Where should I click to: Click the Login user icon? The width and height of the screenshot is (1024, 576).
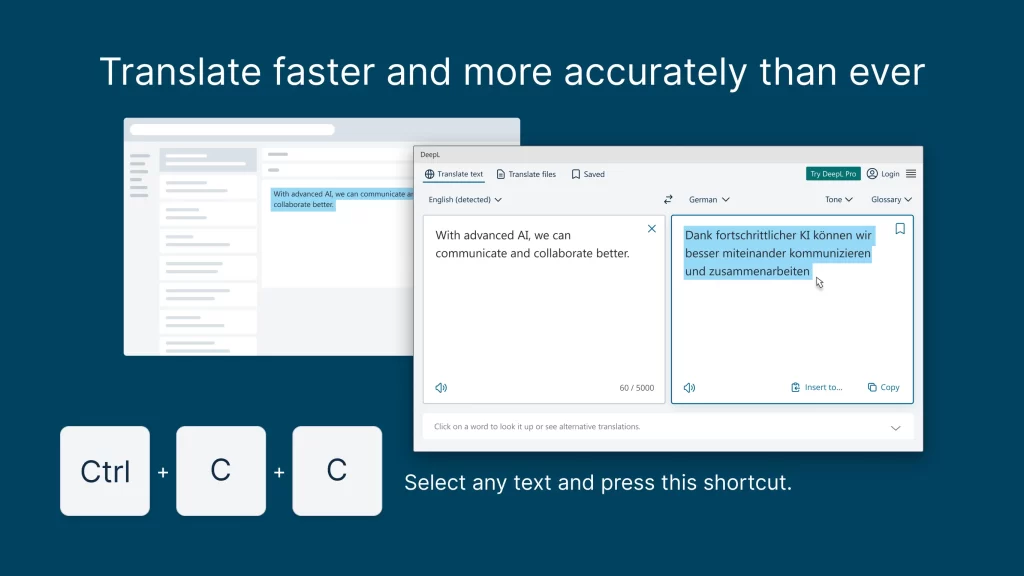(x=872, y=174)
